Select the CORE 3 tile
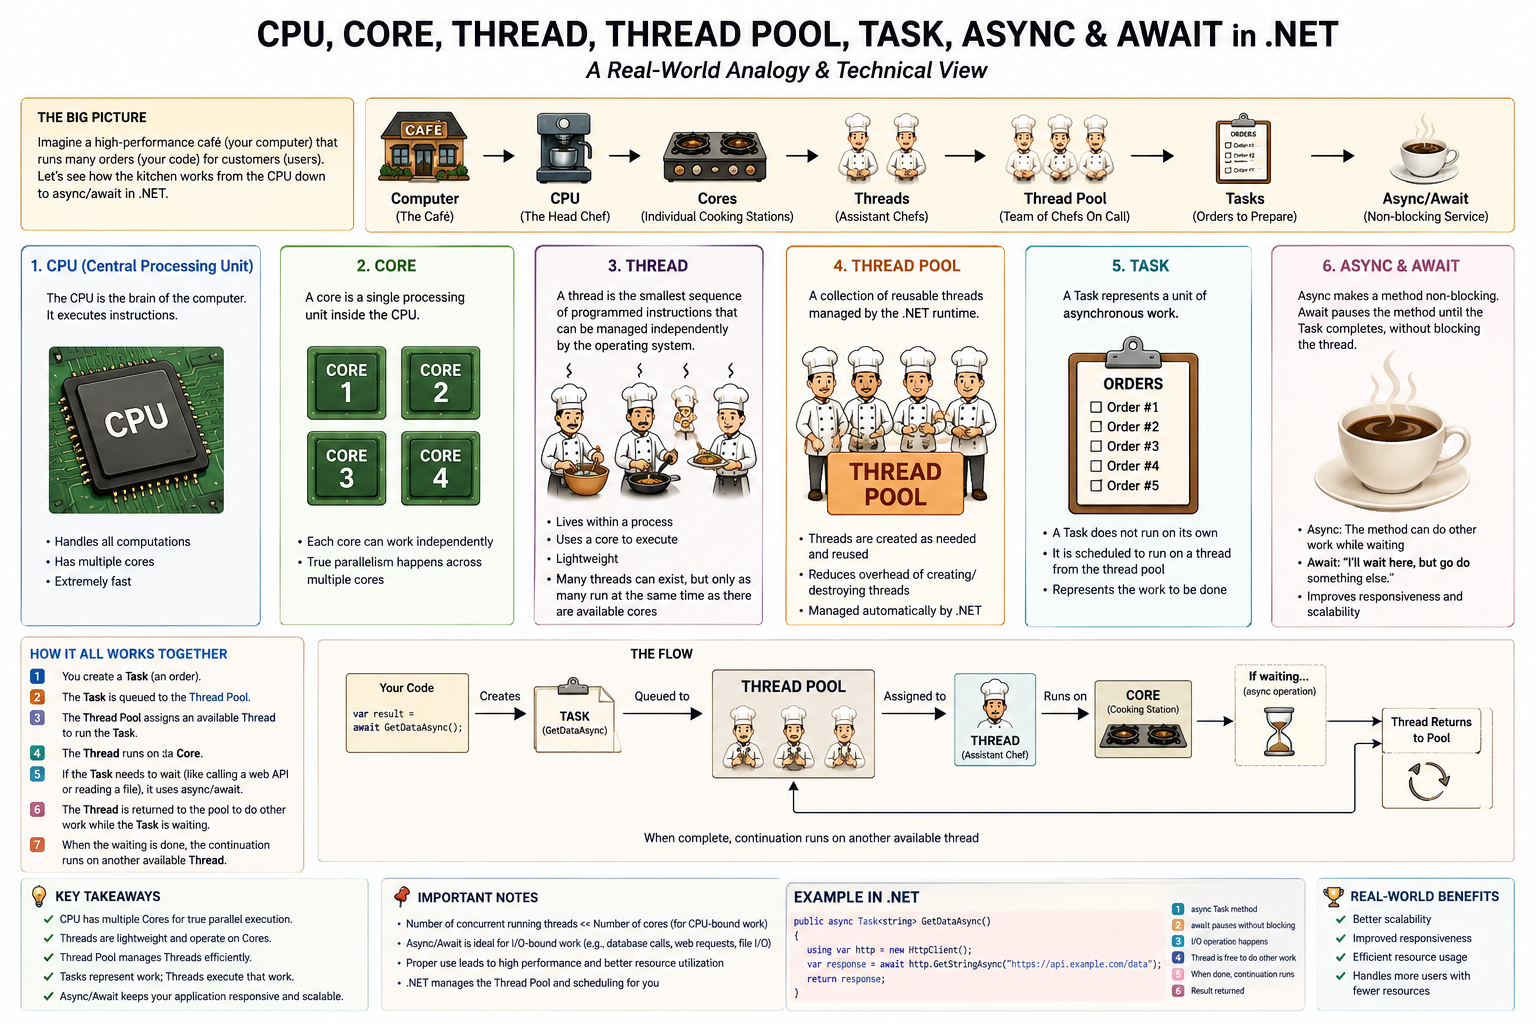 click(346, 468)
